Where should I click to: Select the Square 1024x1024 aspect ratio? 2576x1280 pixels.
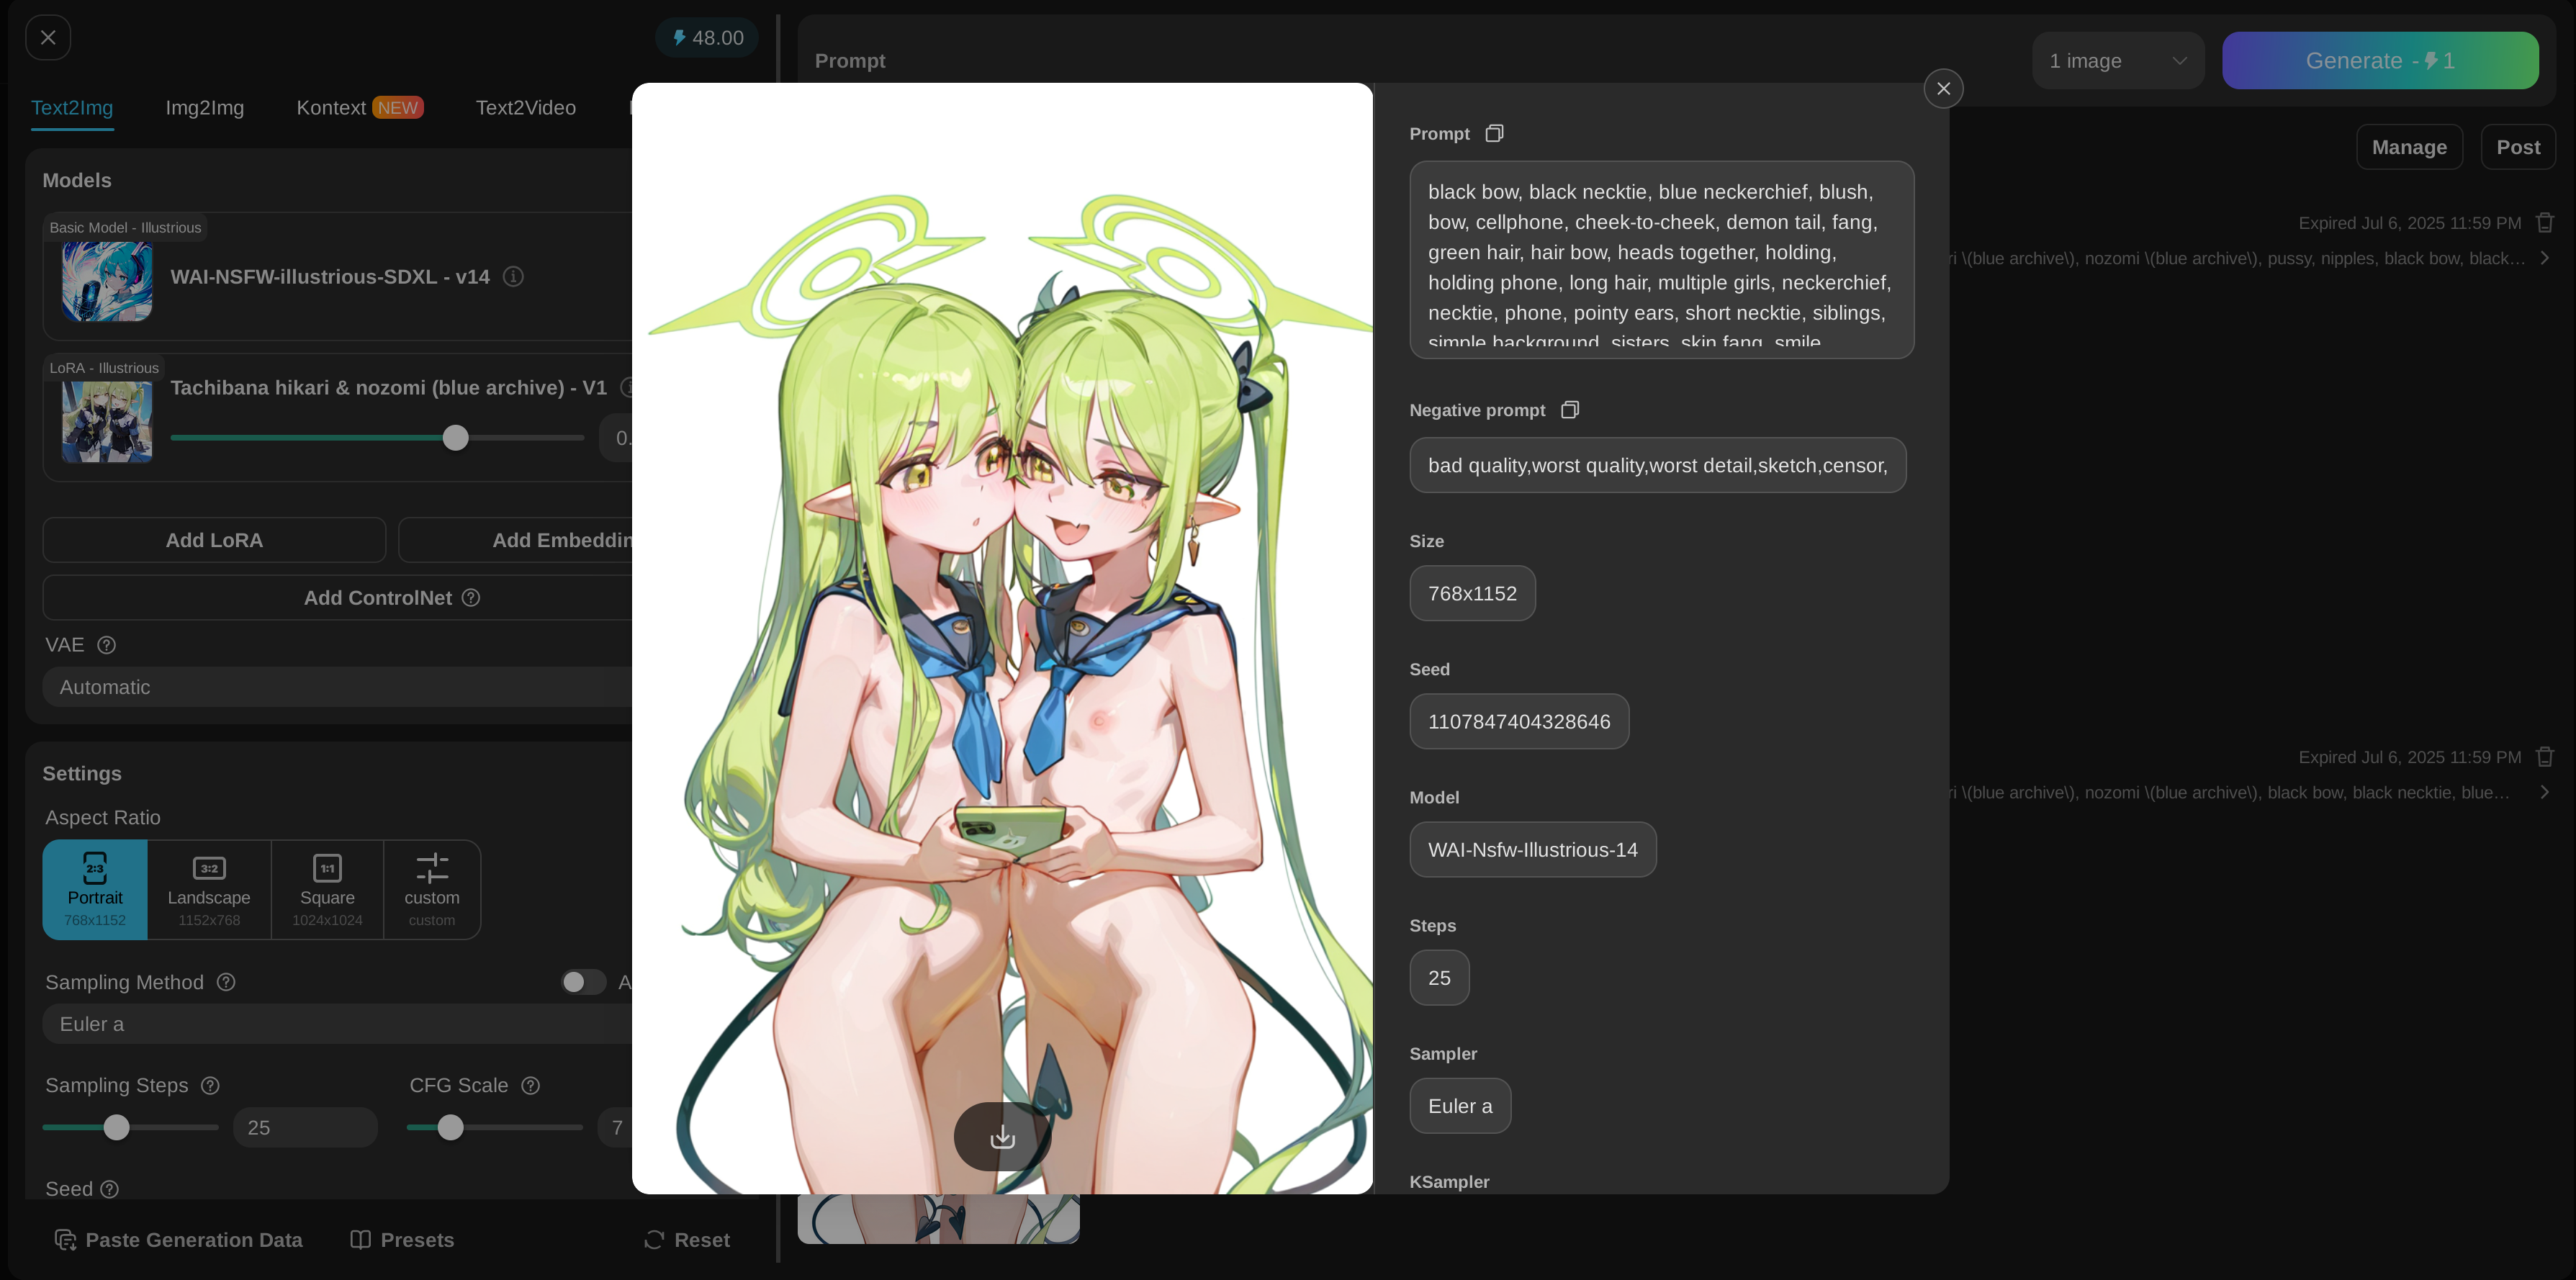click(x=327, y=890)
